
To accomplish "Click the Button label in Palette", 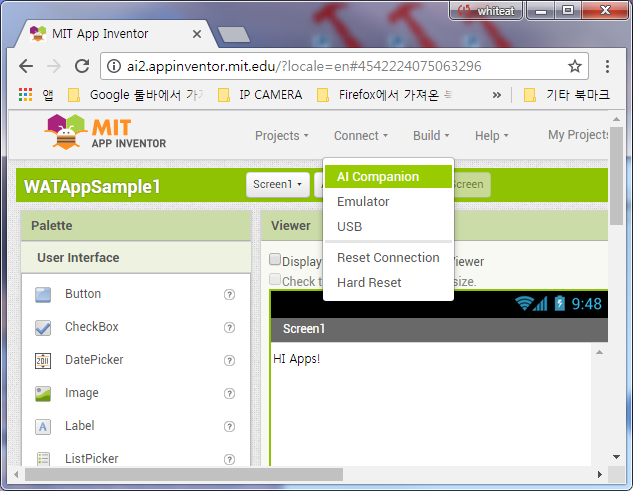I will (x=83, y=294).
